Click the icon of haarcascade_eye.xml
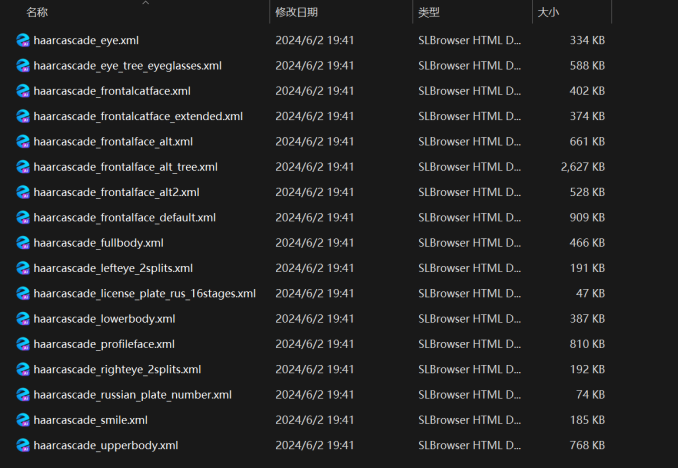The height and width of the screenshot is (469, 679). point(23,40)
